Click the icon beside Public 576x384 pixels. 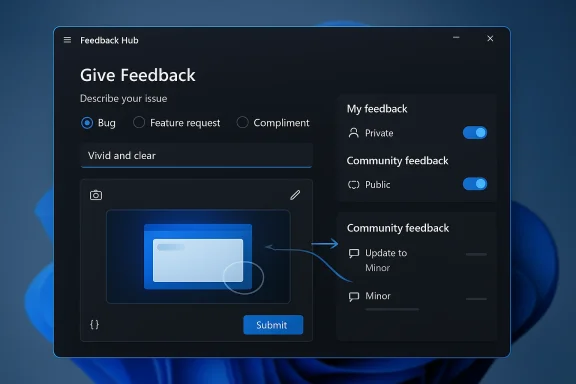[x=353, y=184]
